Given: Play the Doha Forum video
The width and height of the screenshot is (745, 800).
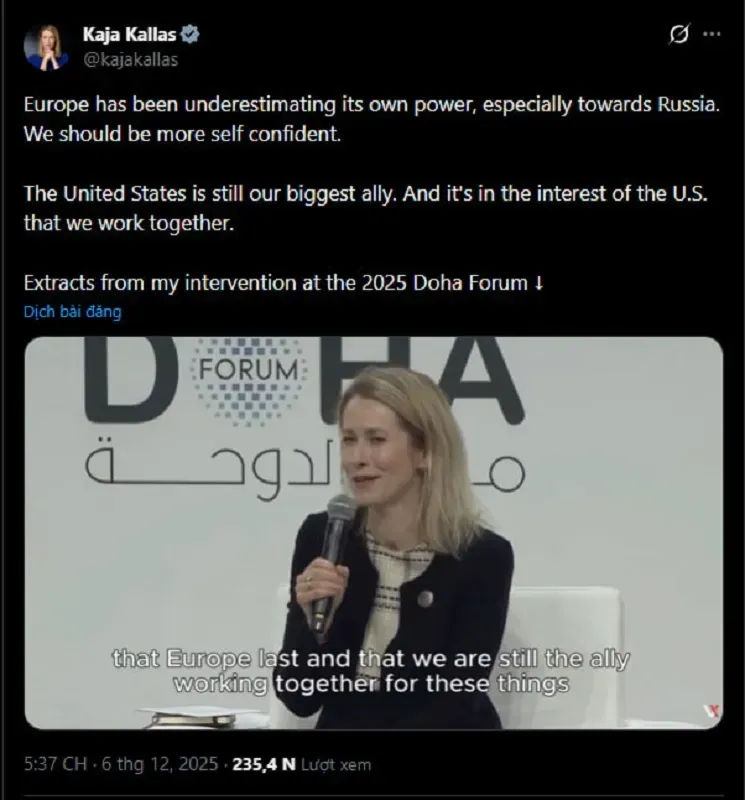Looking at the screenshot, I should pyautogui.click(x=373, y=532).
